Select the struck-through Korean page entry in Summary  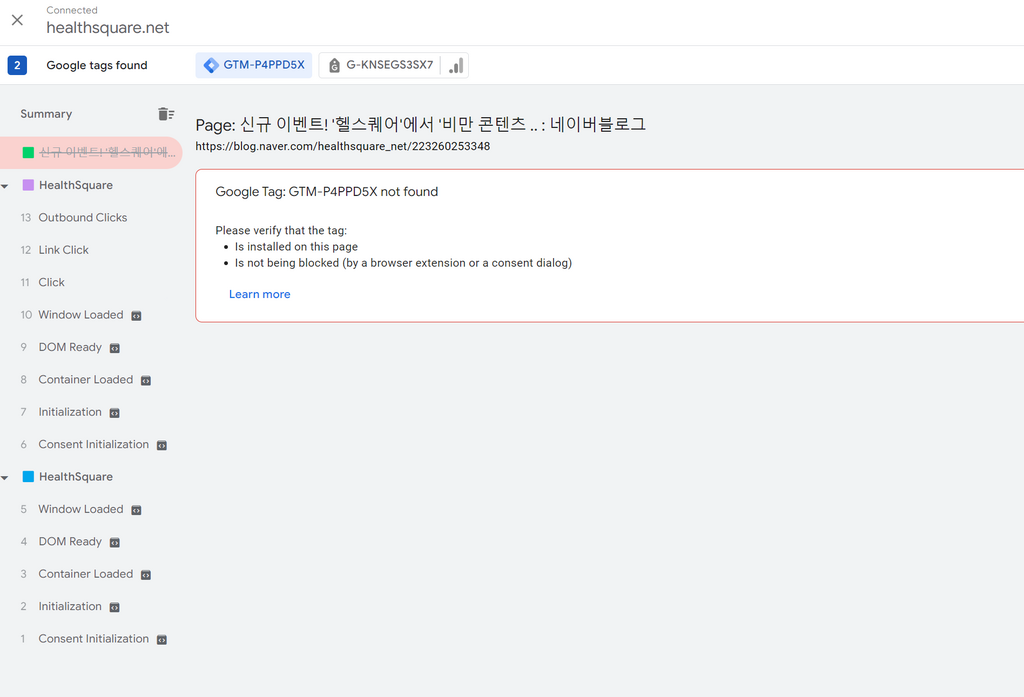tap(91, 153)
